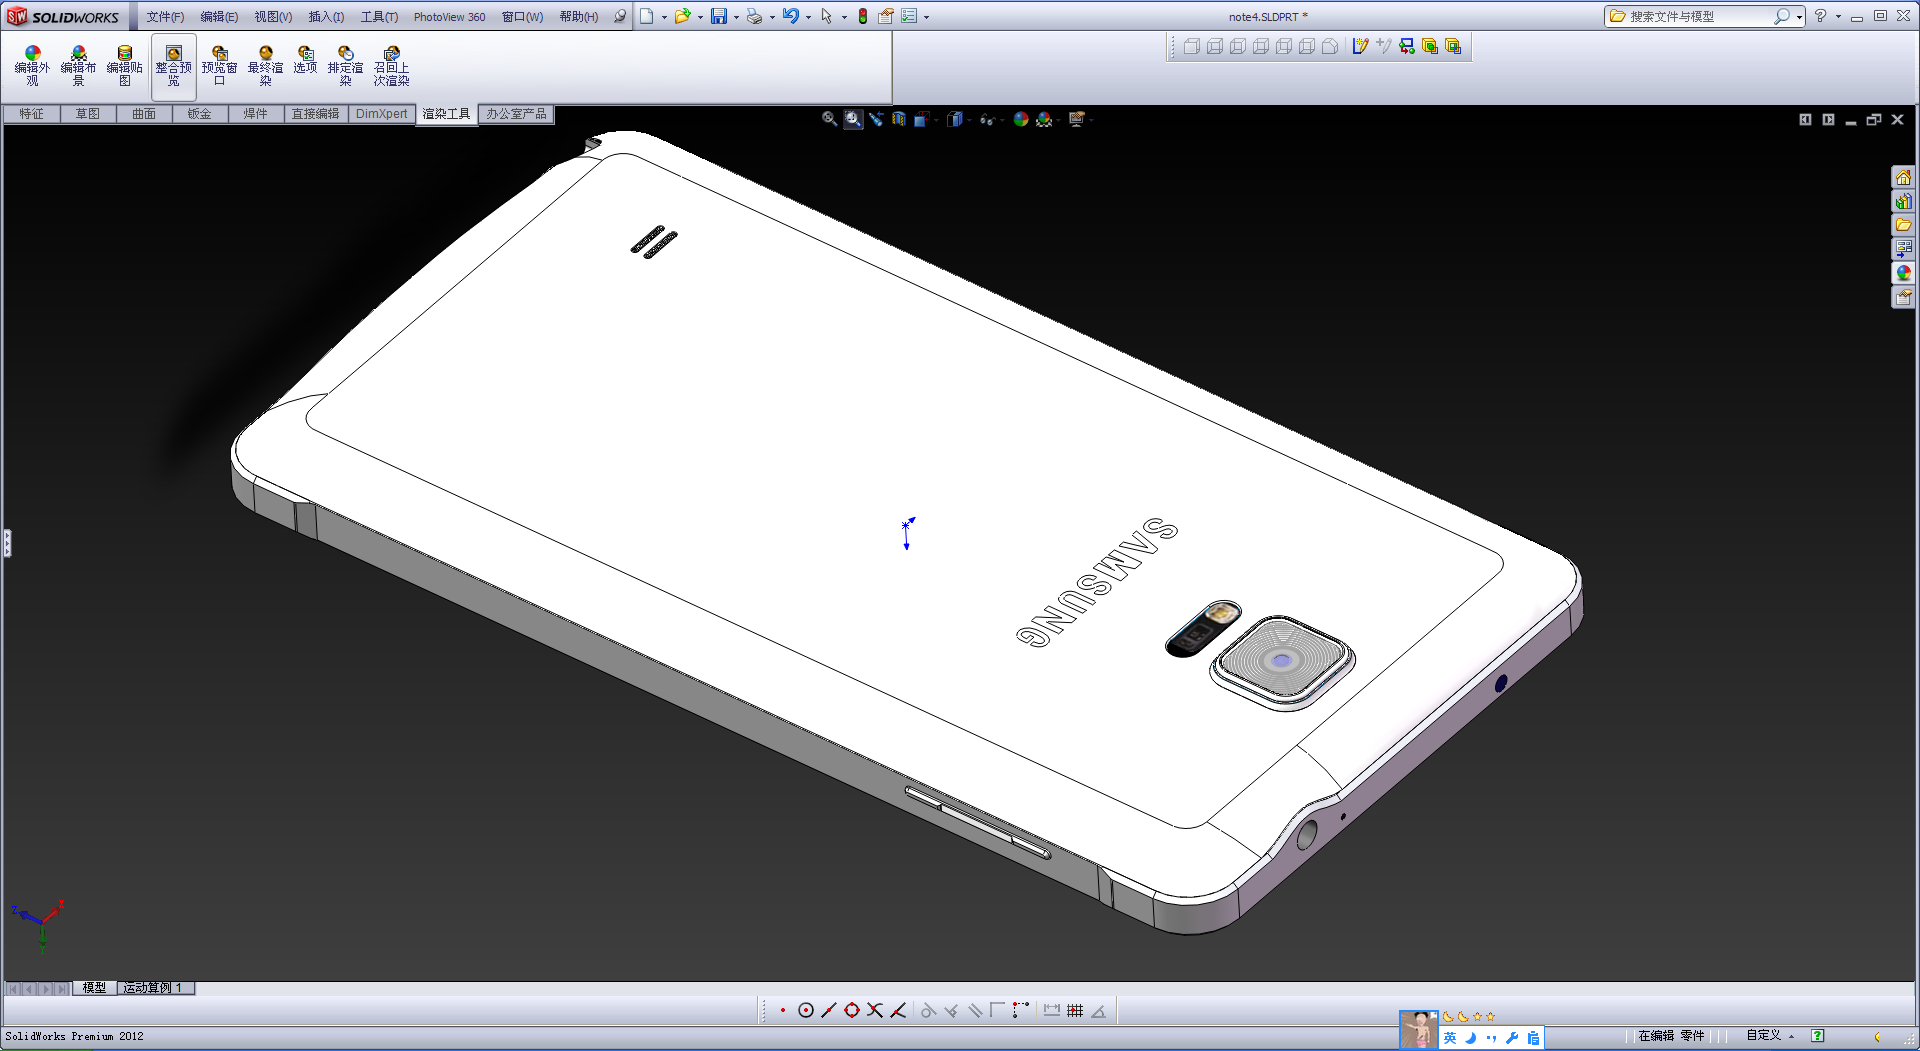Image resolution: width=1920 pixels, height=1051 pixels.
Task: Click the Open file folder icon
Action: pos(682,16)
